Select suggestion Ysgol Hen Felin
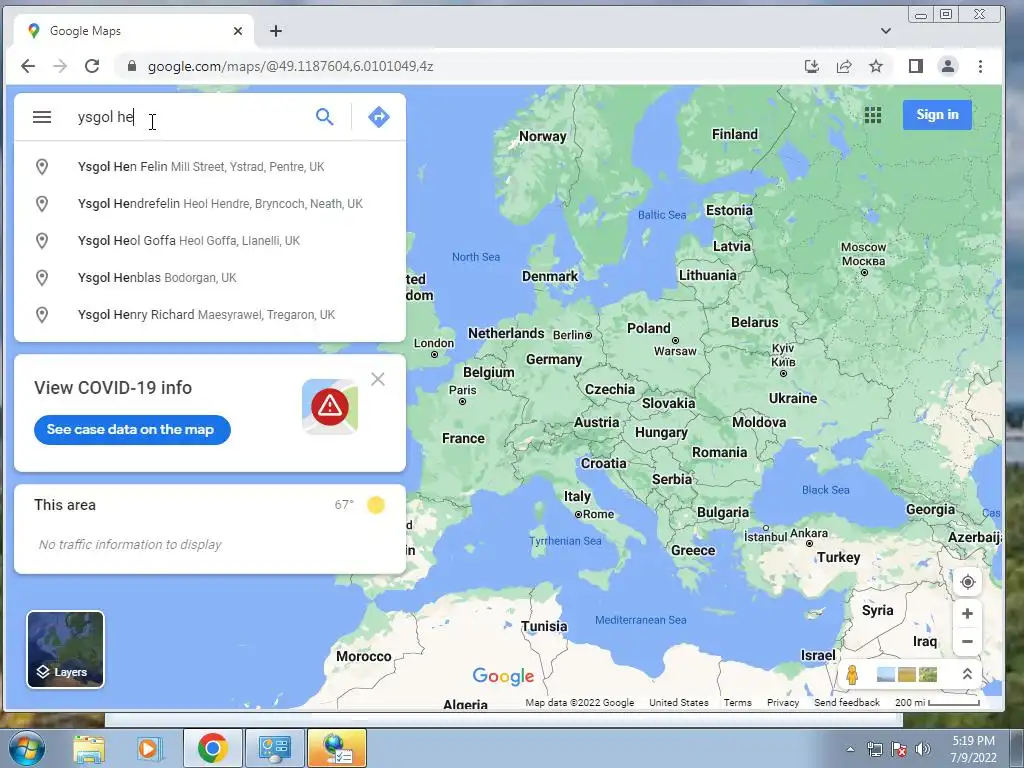This screenshot has height=768, width=1024. [210, 167]
